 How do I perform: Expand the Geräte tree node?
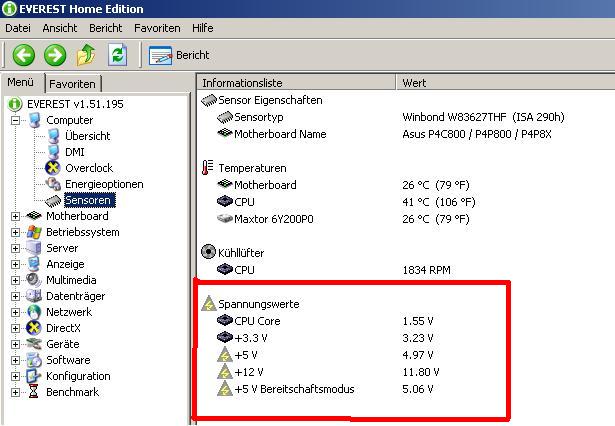[15, 344]
